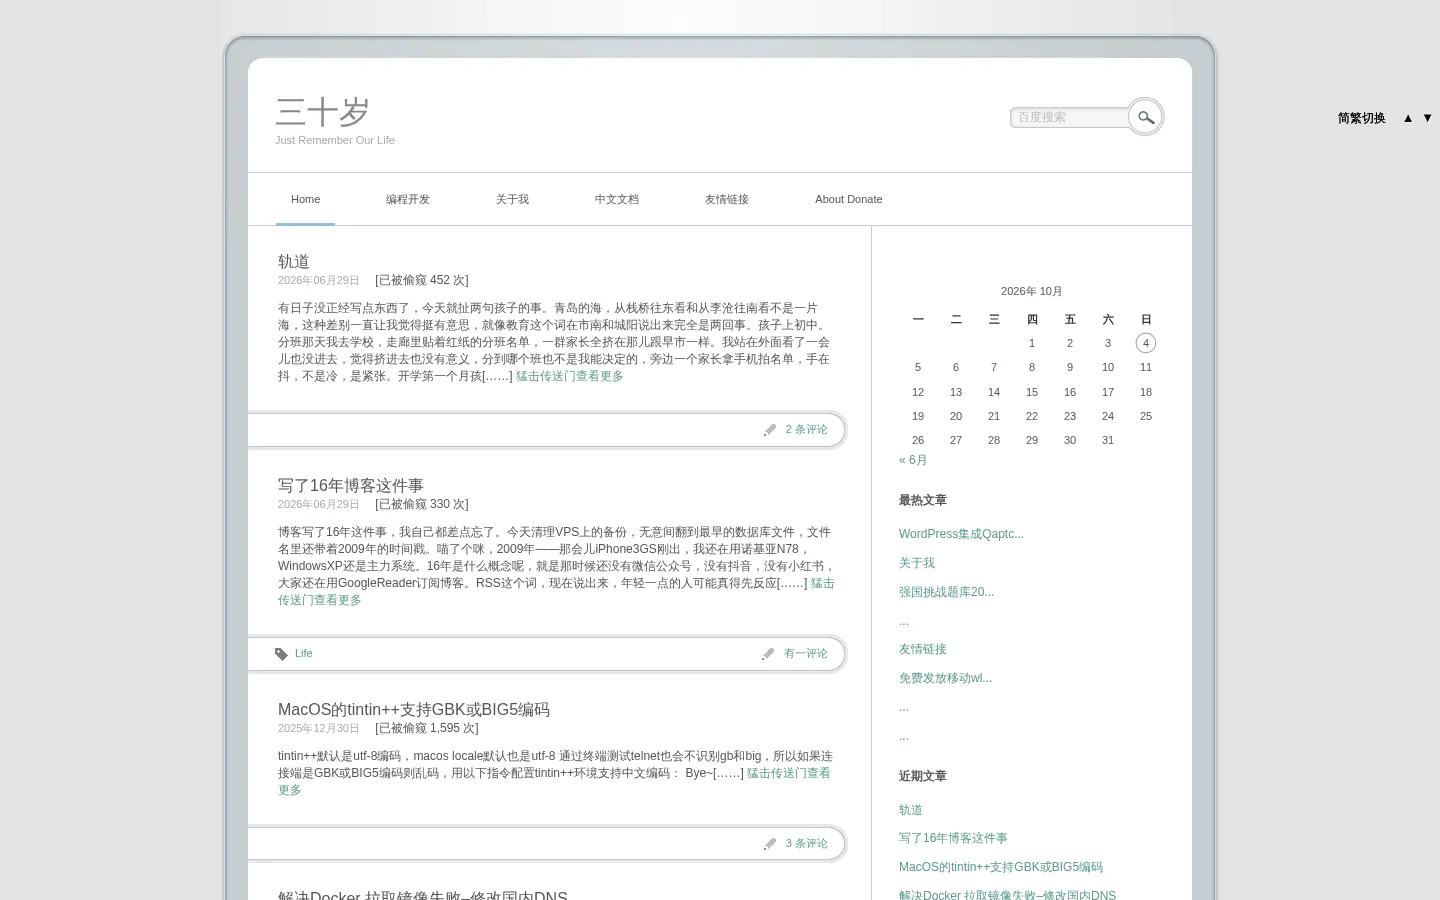Click the magnifier search button

(1146, 117)
